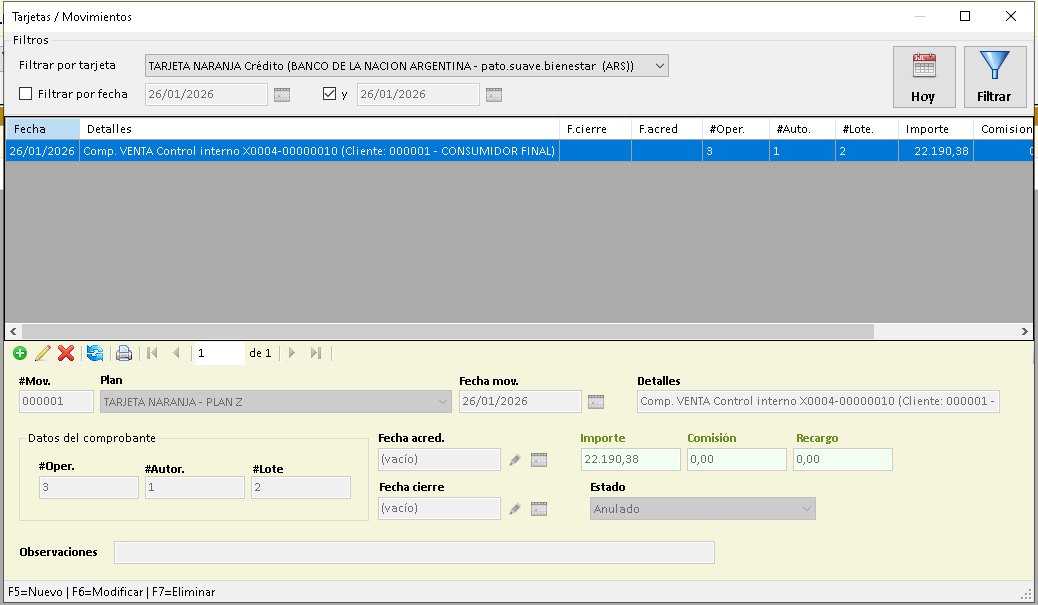Viewport: 1038px width, 605px height.
Task: Click the Filtrar funnel button
Action: tap(994, 77)
